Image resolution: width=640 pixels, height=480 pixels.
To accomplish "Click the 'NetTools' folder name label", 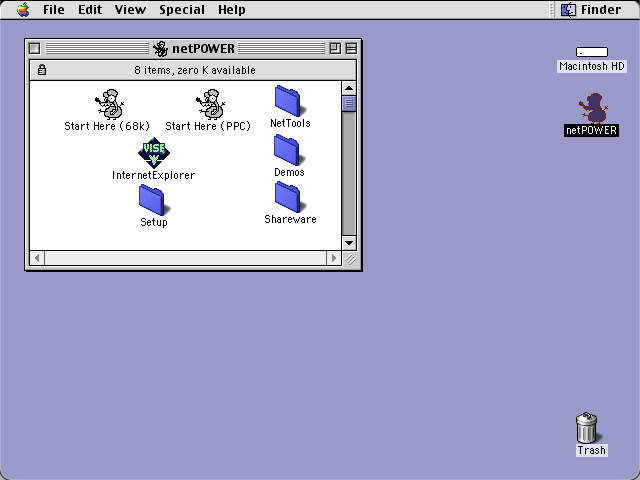I will click(290, 123).
